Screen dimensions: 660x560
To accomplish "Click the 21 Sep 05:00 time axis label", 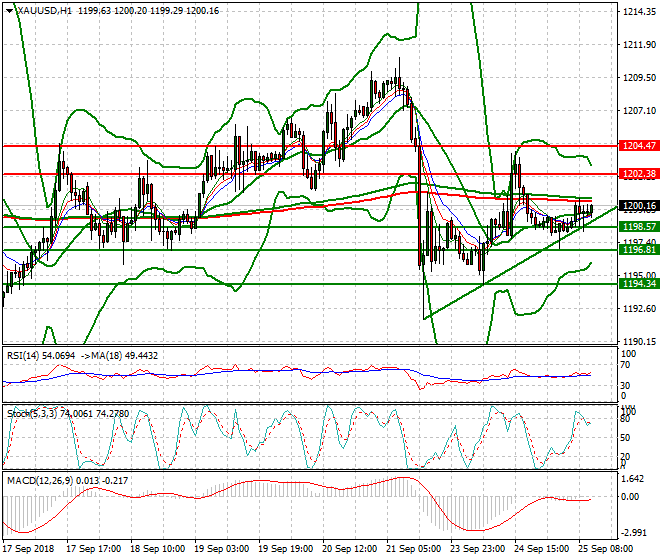I will pos(414,549).
